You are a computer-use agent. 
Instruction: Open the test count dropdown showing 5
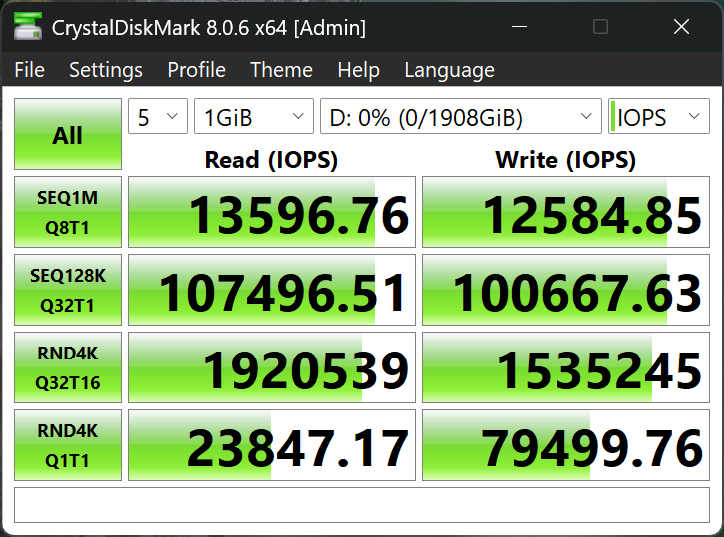tap(158, 117)
